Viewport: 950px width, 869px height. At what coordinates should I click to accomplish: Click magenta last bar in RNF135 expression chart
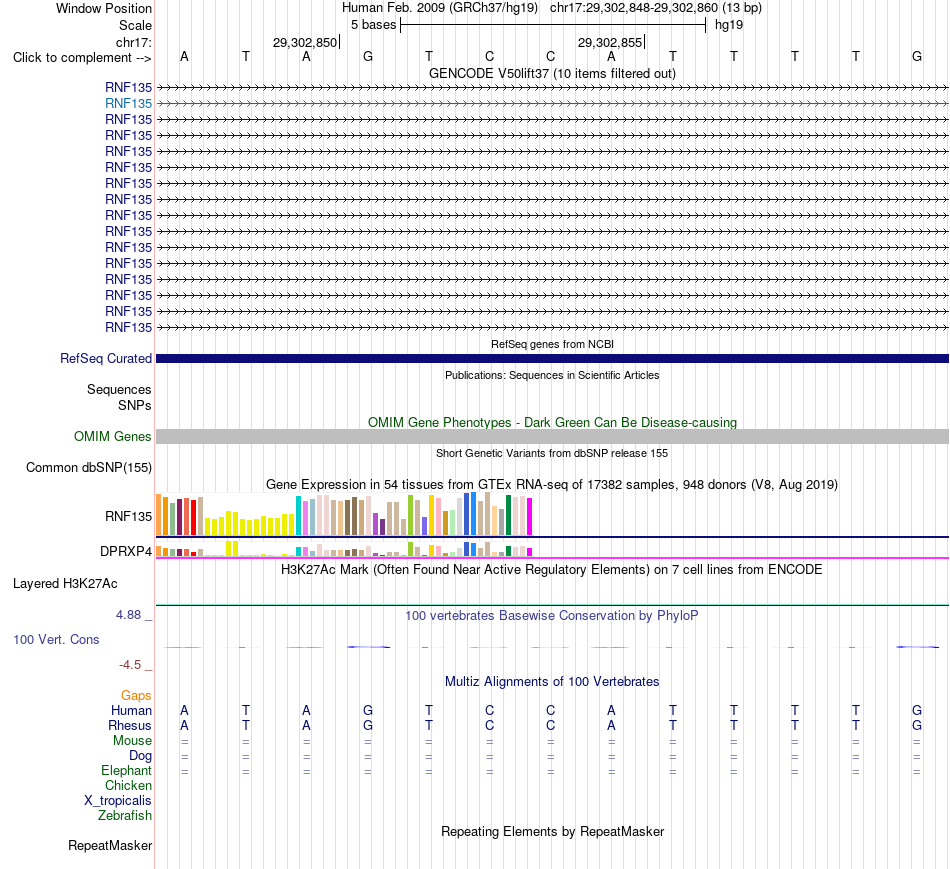pyautogui.click(x=530, y=516)
